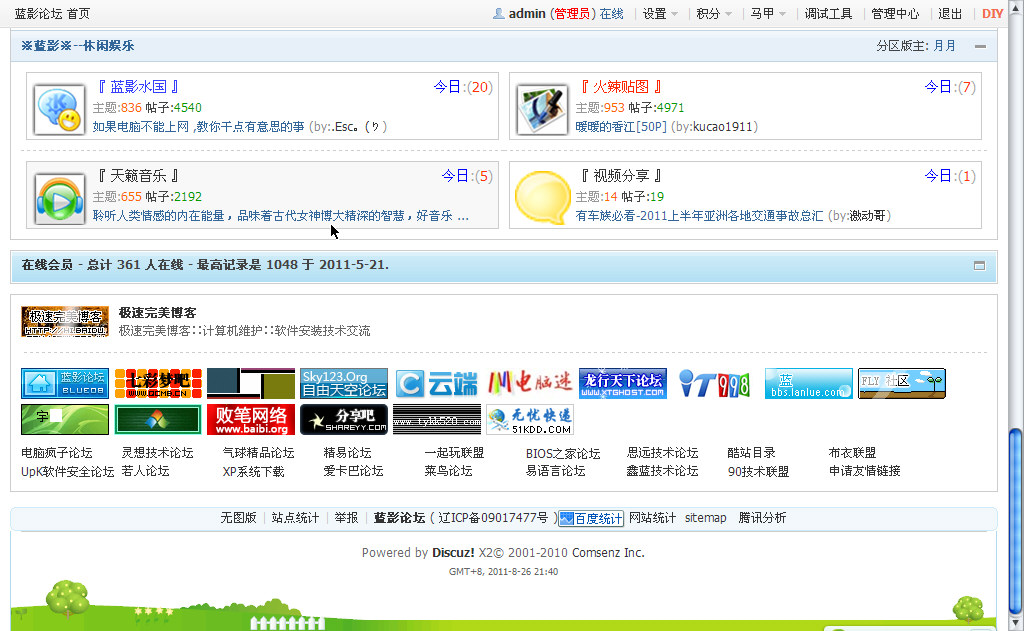
Task: Click the admin user avatar icon
Action: (x=498, y=13)
